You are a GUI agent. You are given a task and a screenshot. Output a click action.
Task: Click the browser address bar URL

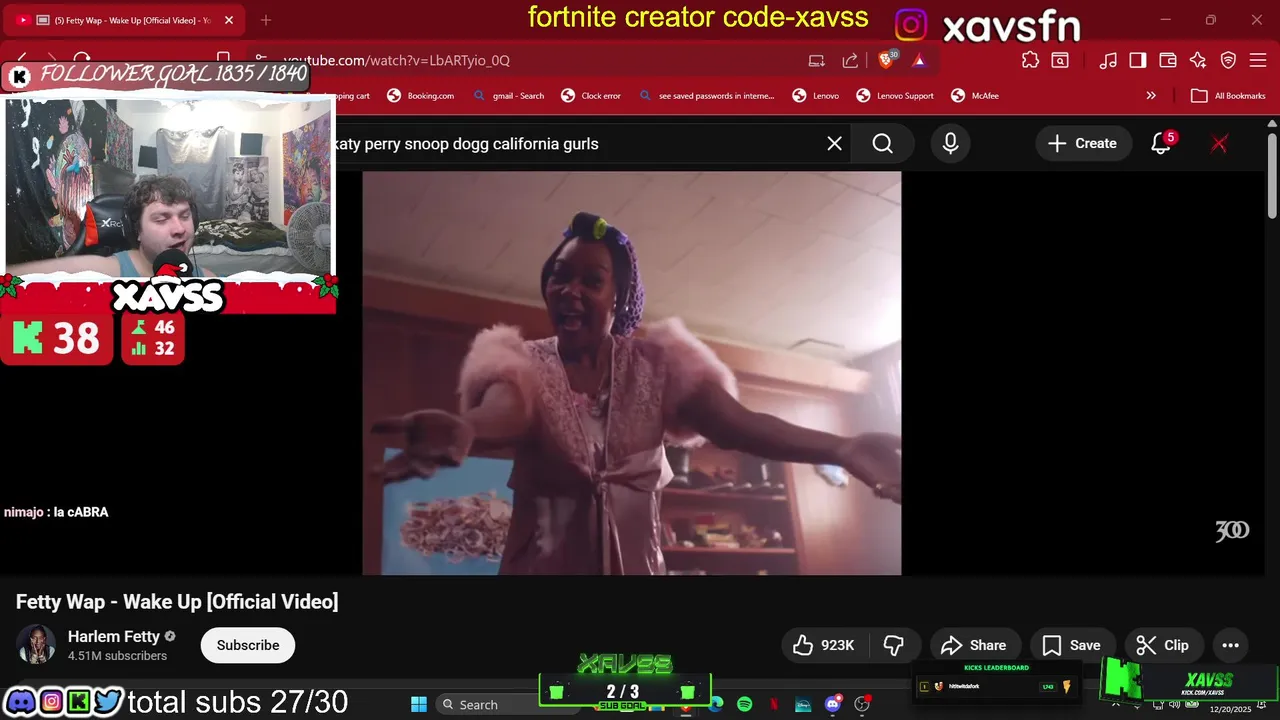coord(396,60)
